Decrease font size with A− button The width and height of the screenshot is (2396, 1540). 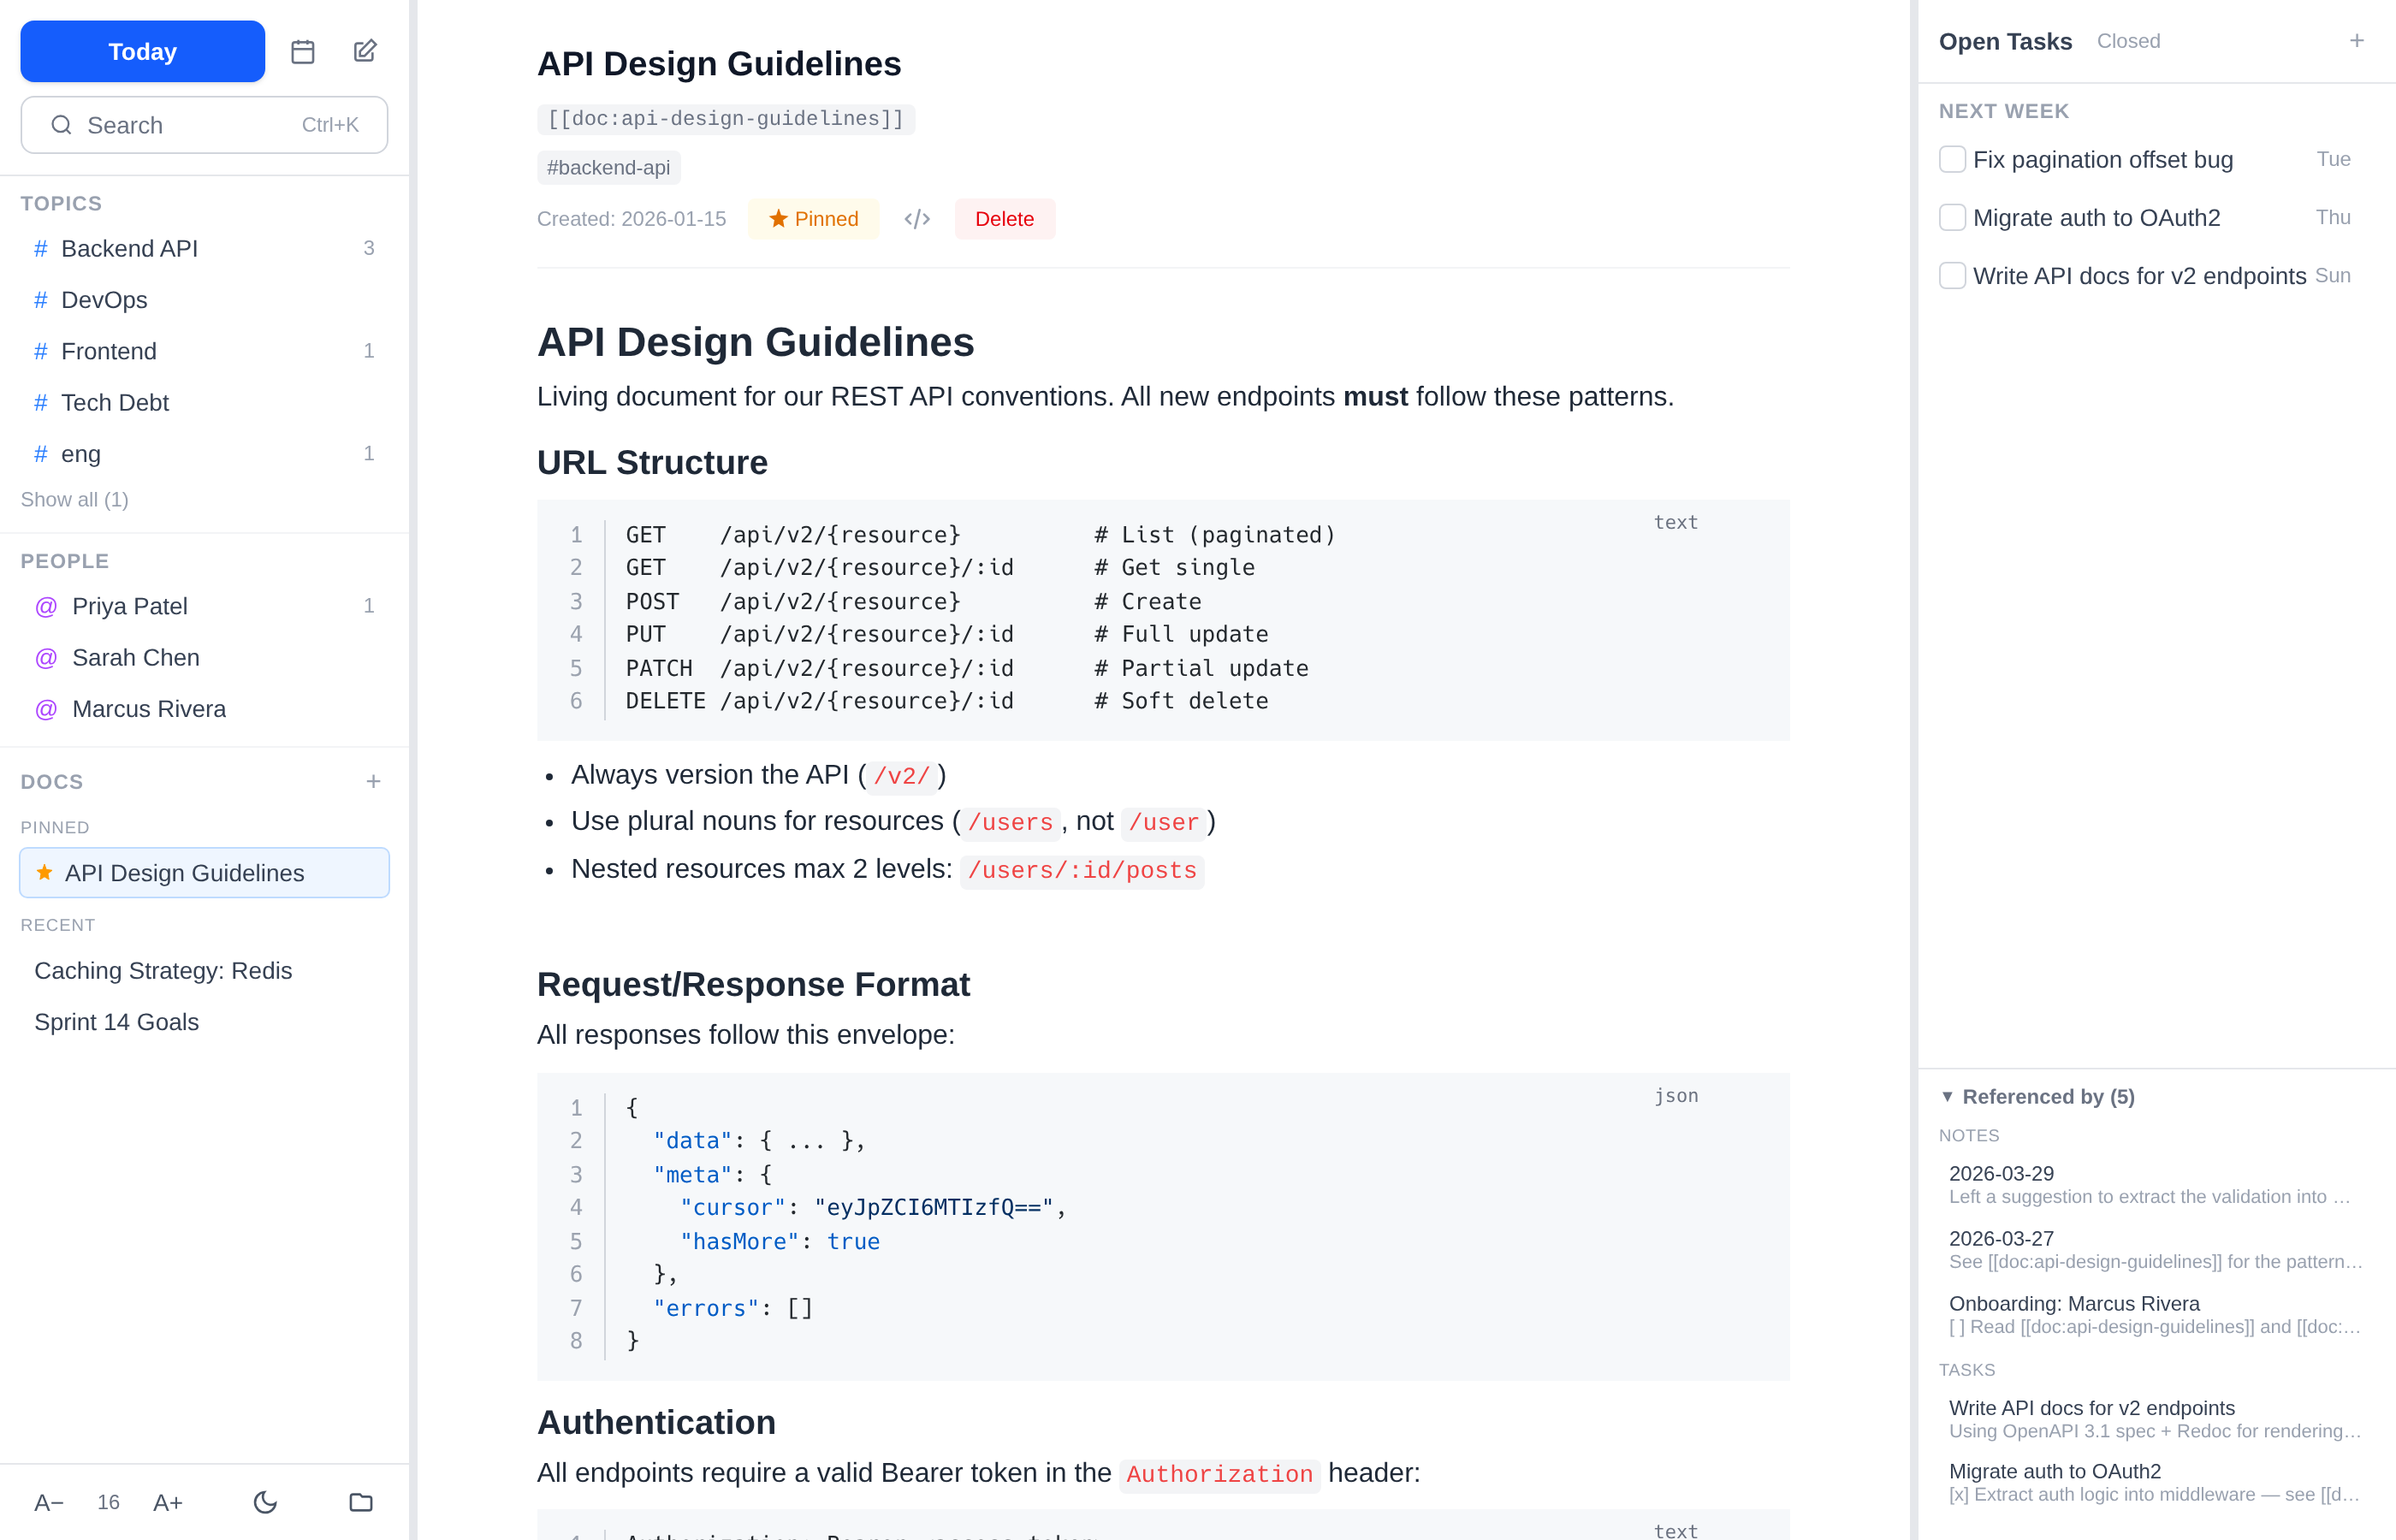pyautogui.click(x=48, y=1502)
